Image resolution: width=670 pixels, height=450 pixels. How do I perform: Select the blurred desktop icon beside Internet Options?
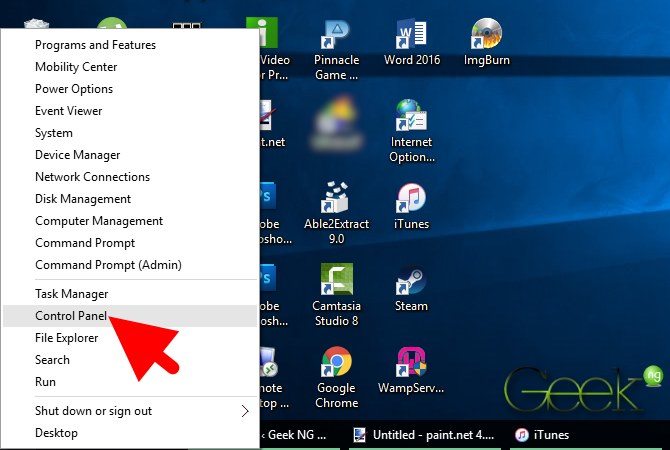pyautogui.click(x=337, y=124)
